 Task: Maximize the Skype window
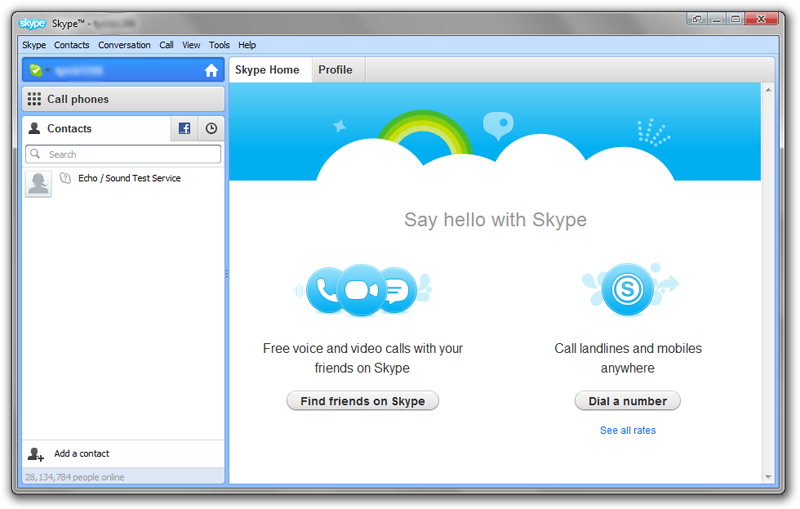click(735, 19)
